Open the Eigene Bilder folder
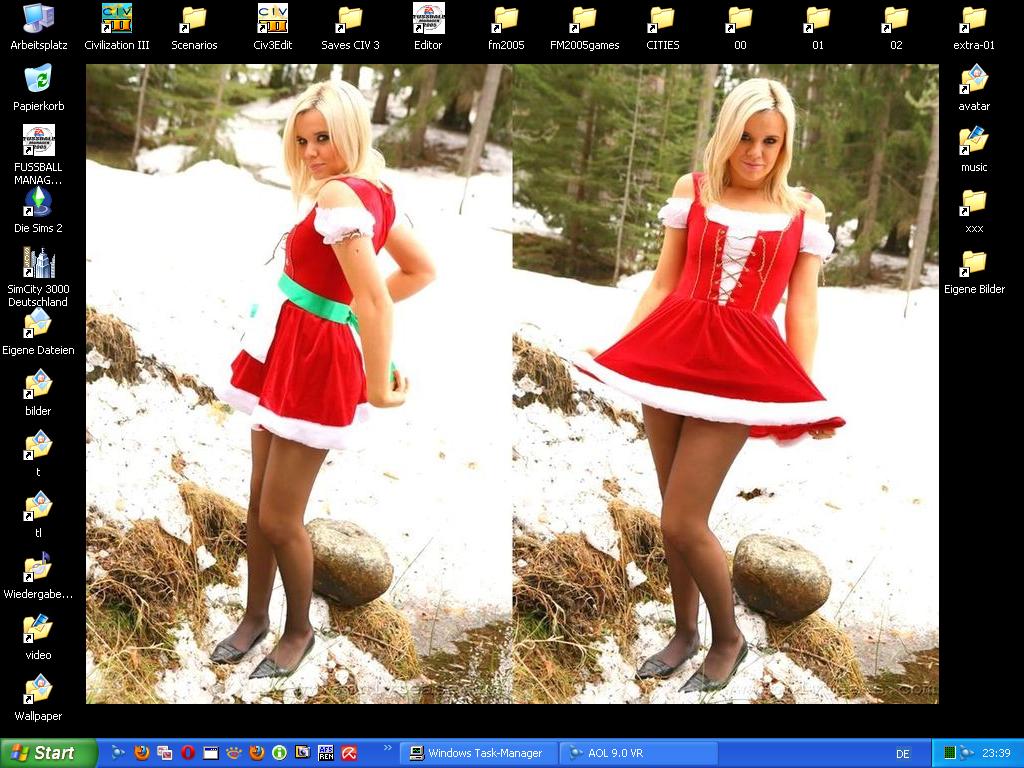 coord(974,264)
